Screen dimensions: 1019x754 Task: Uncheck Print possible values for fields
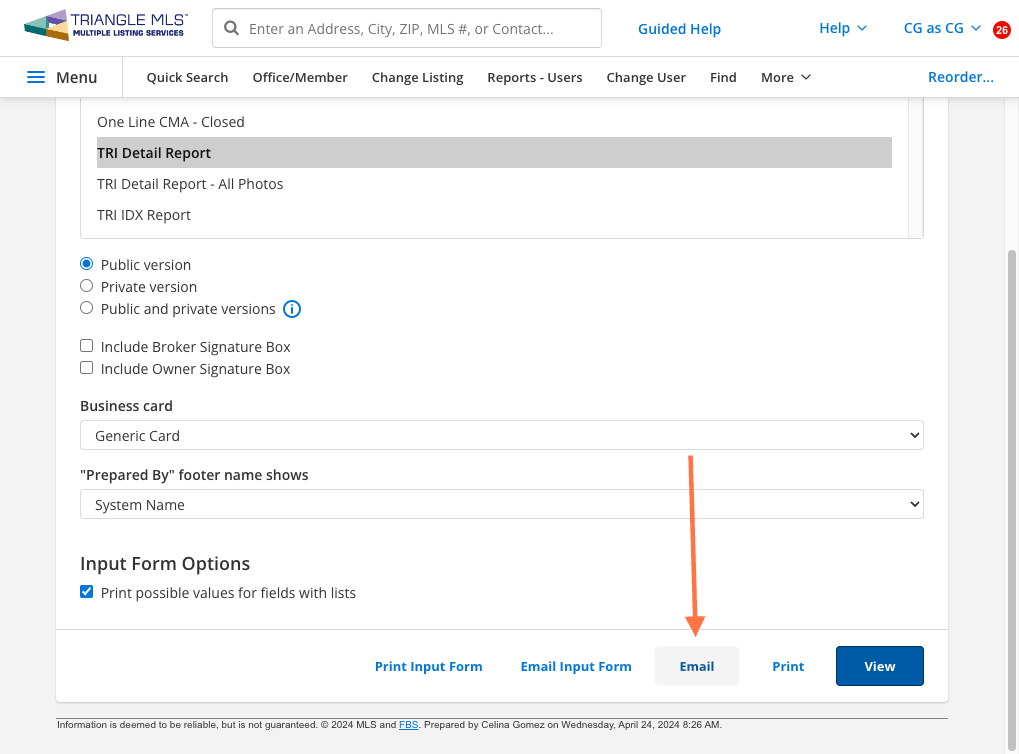[x=86, y=592]
